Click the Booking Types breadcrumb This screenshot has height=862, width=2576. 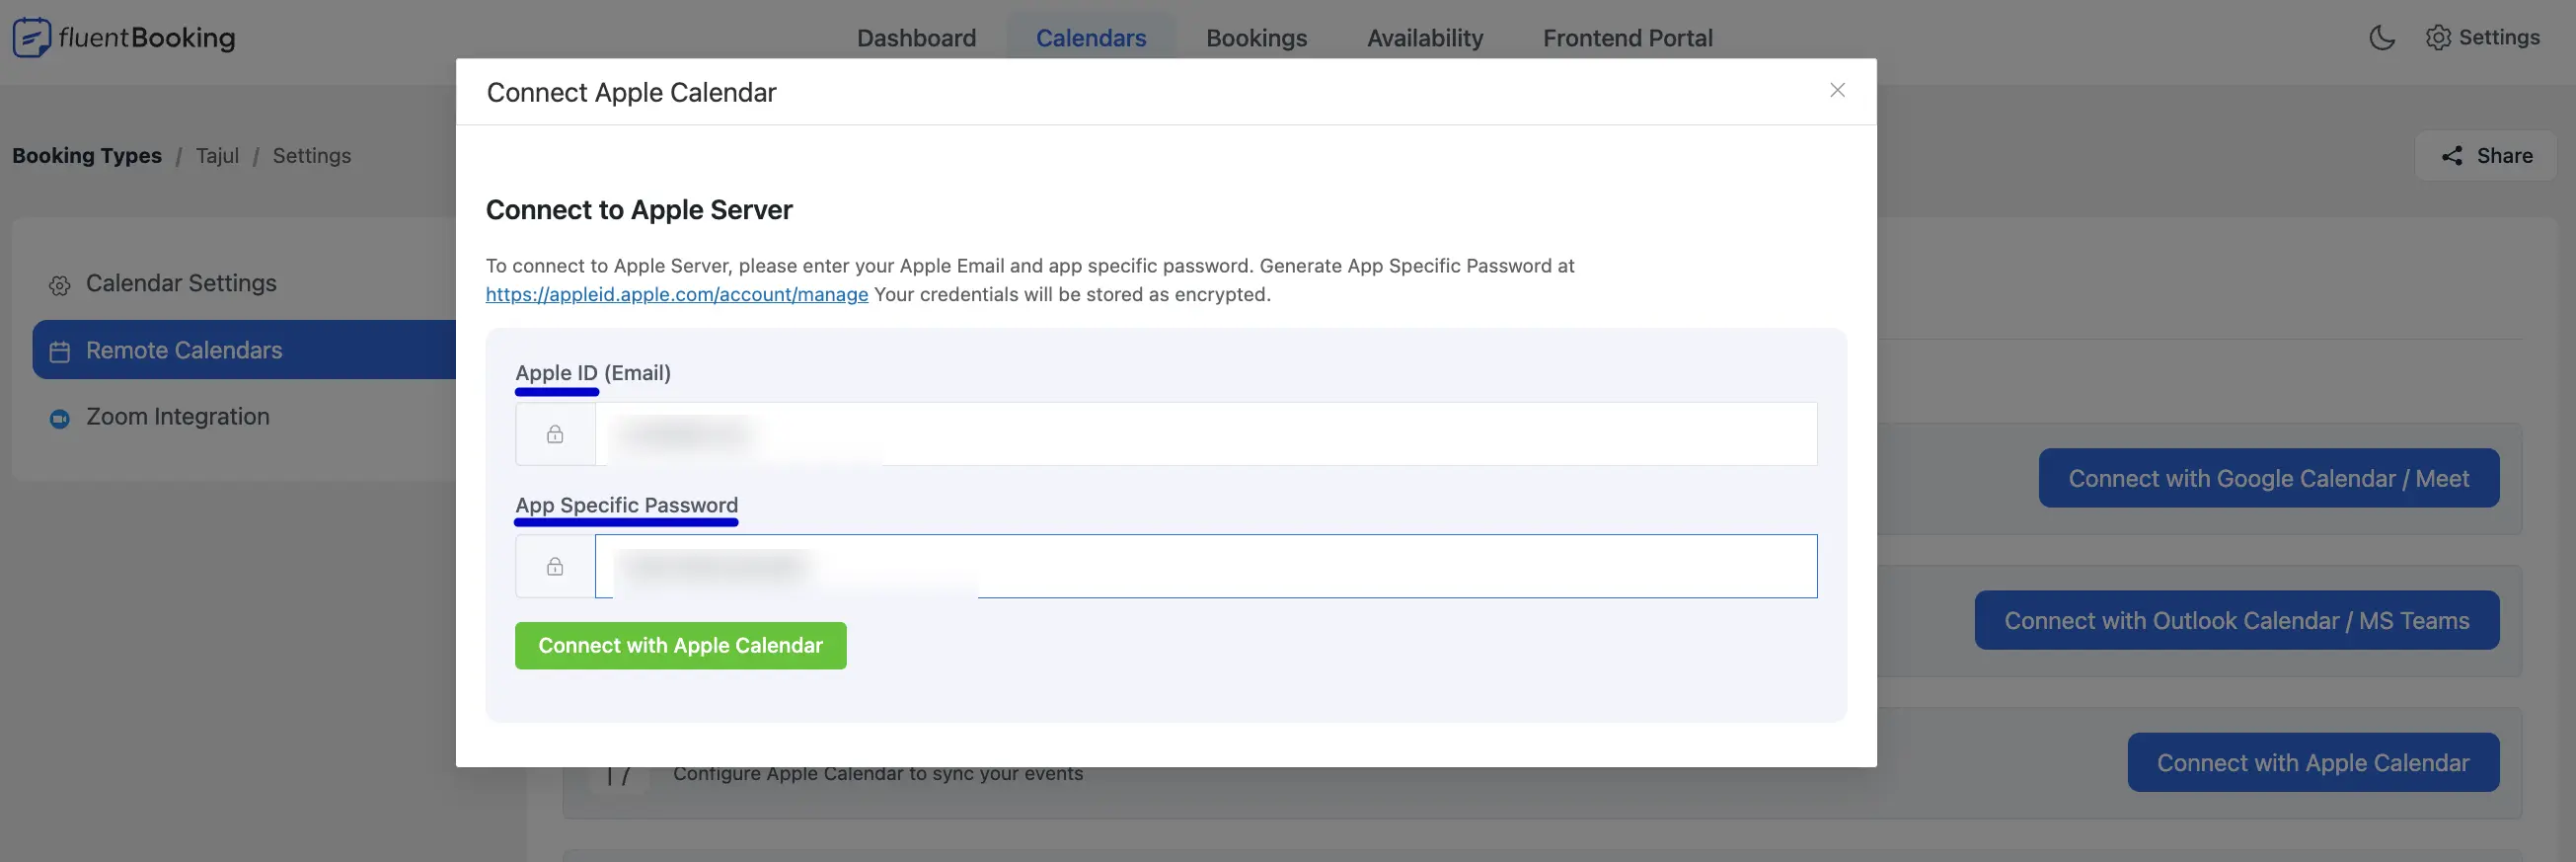[87, 156]
